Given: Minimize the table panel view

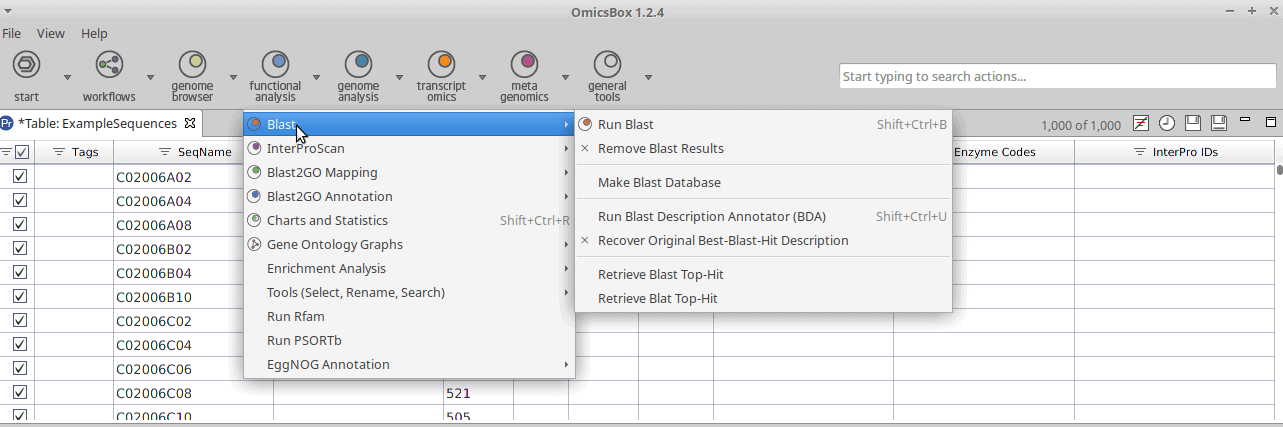Looking at the screenshot, I should click(x=1245, y=121).
